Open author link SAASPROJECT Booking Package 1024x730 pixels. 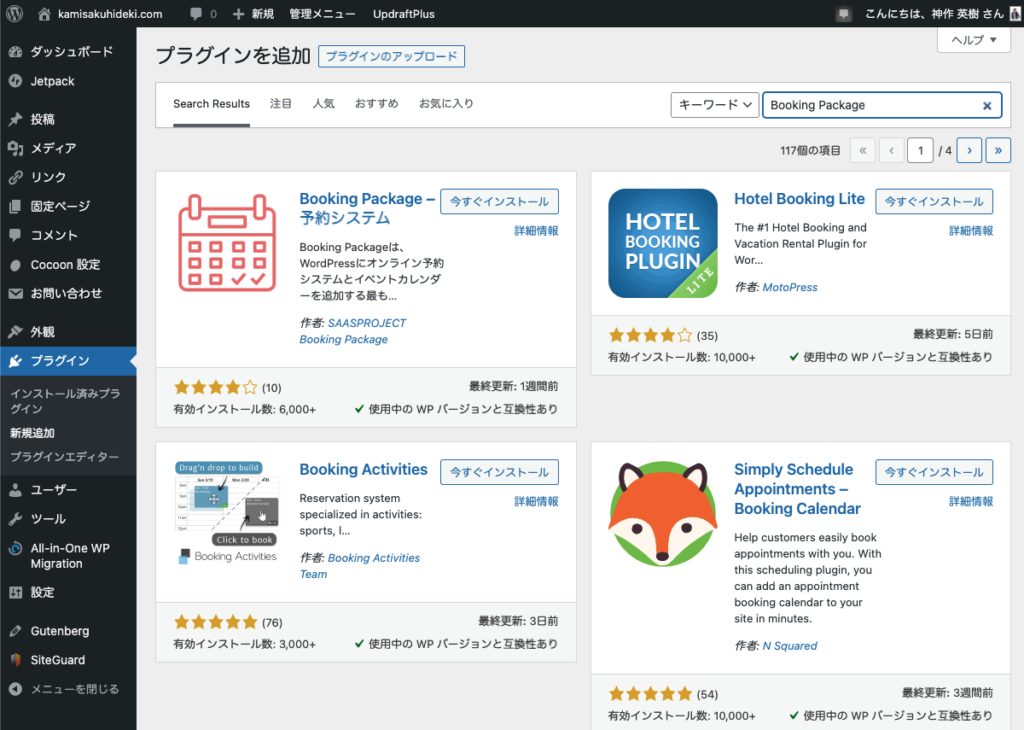point(353,331)
